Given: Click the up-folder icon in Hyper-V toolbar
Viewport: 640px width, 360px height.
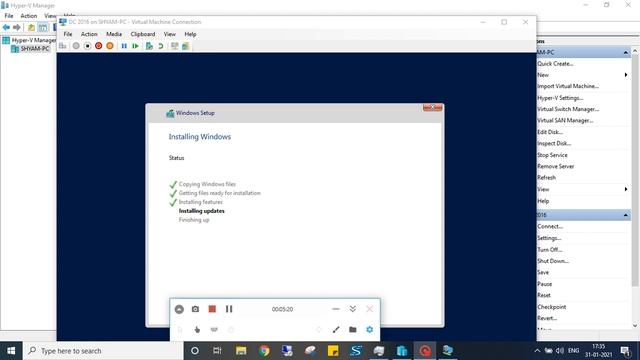Looking at the screenshot, I should [31, 27].
